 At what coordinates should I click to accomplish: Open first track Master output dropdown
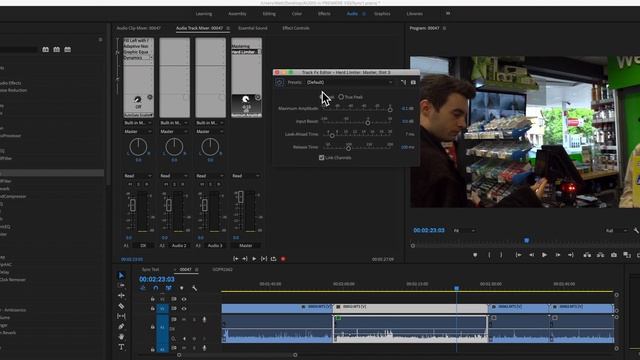click(x=138, y=131)
